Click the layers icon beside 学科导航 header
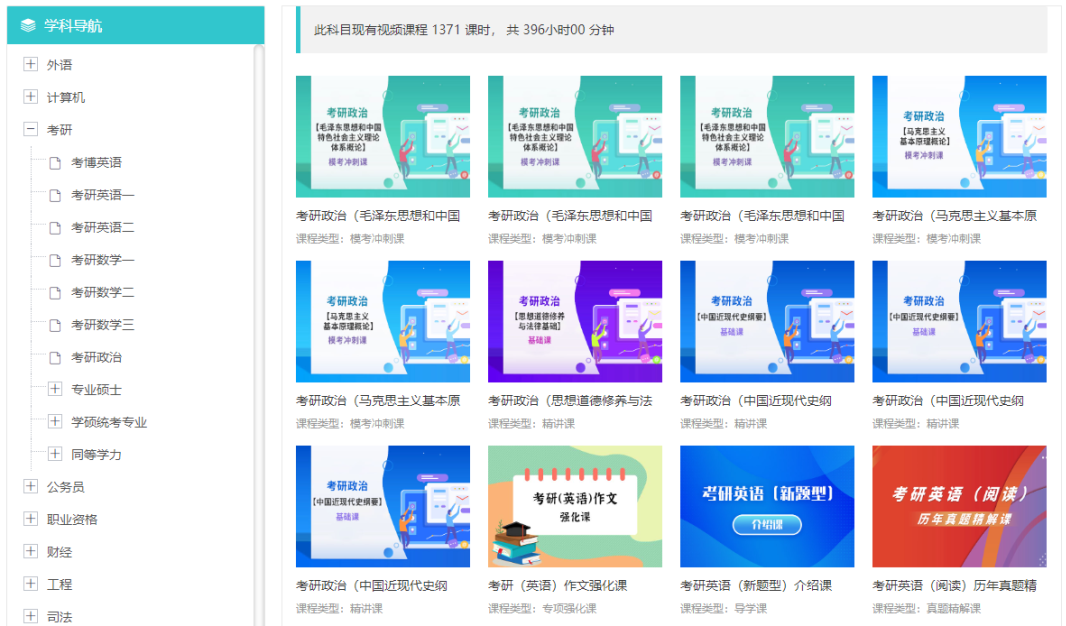 click(x=28, y=24)
